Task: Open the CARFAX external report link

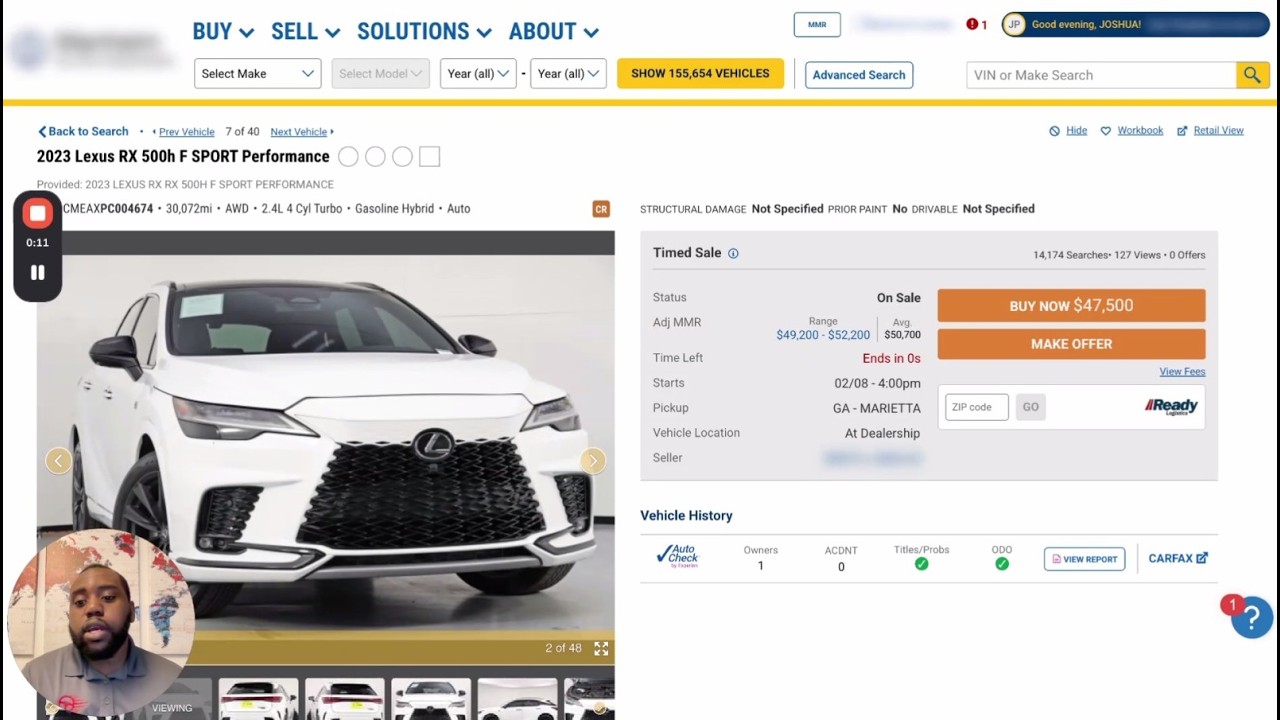Action: pos(1178,559)
